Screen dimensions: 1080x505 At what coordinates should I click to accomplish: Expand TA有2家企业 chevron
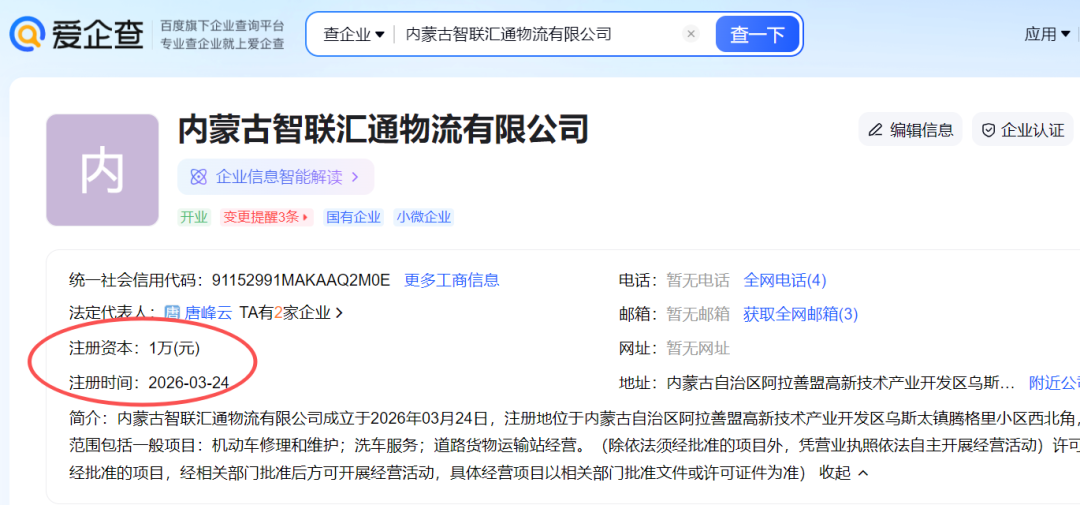(x=339, y=313)
